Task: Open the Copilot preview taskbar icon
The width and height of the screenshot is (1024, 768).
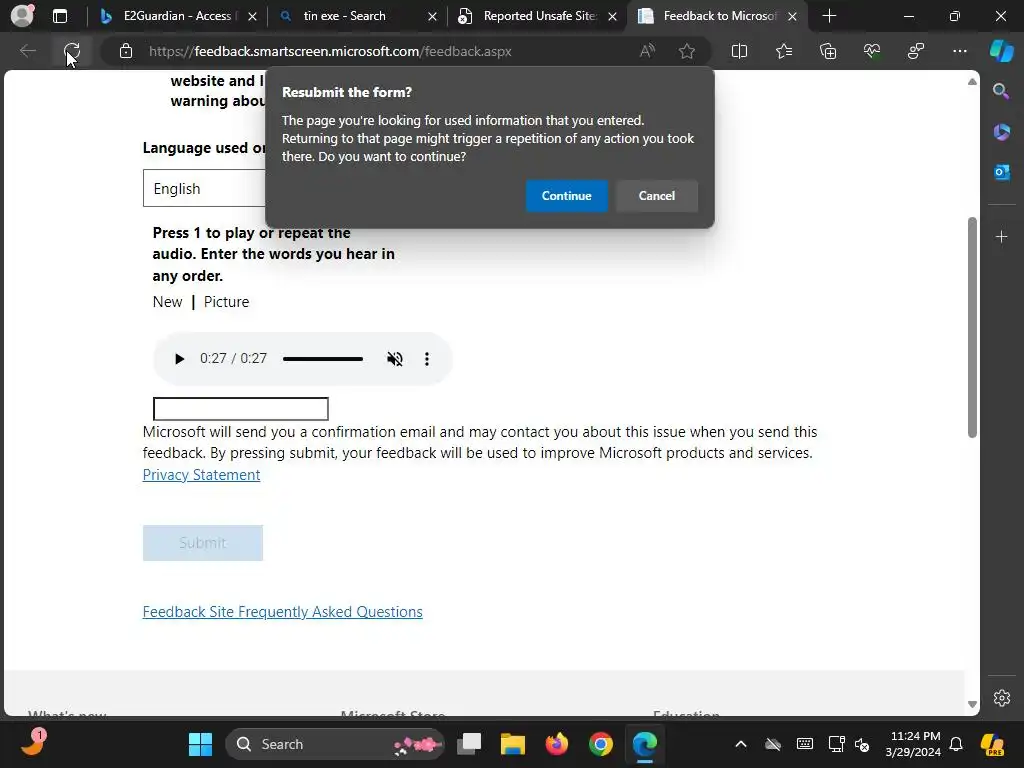Action: (993, 744)
